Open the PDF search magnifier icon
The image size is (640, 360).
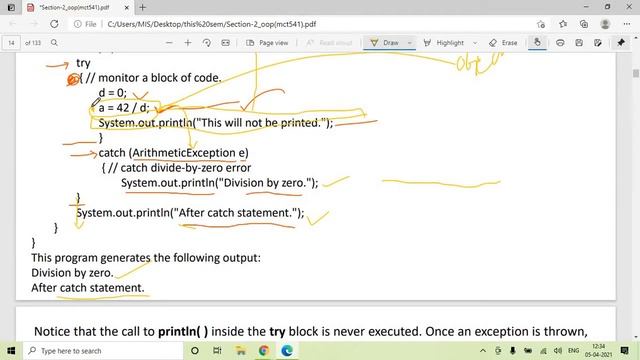coord(54,42)
